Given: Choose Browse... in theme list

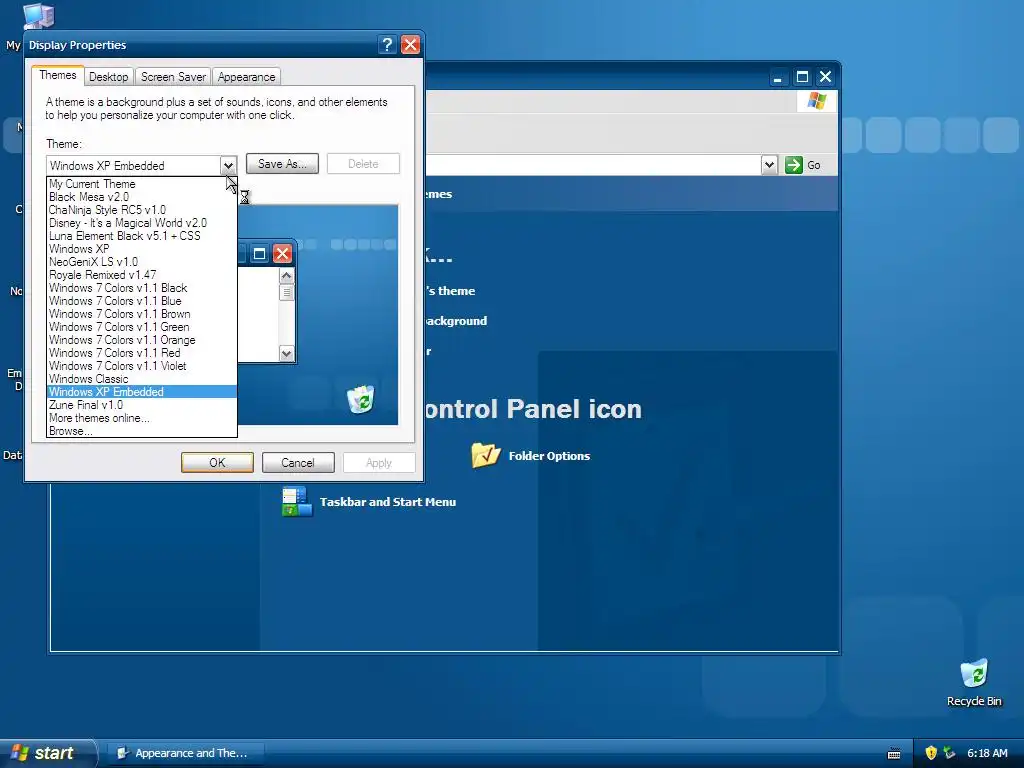Looking at the screenshot, I should [x=142, y=431].
